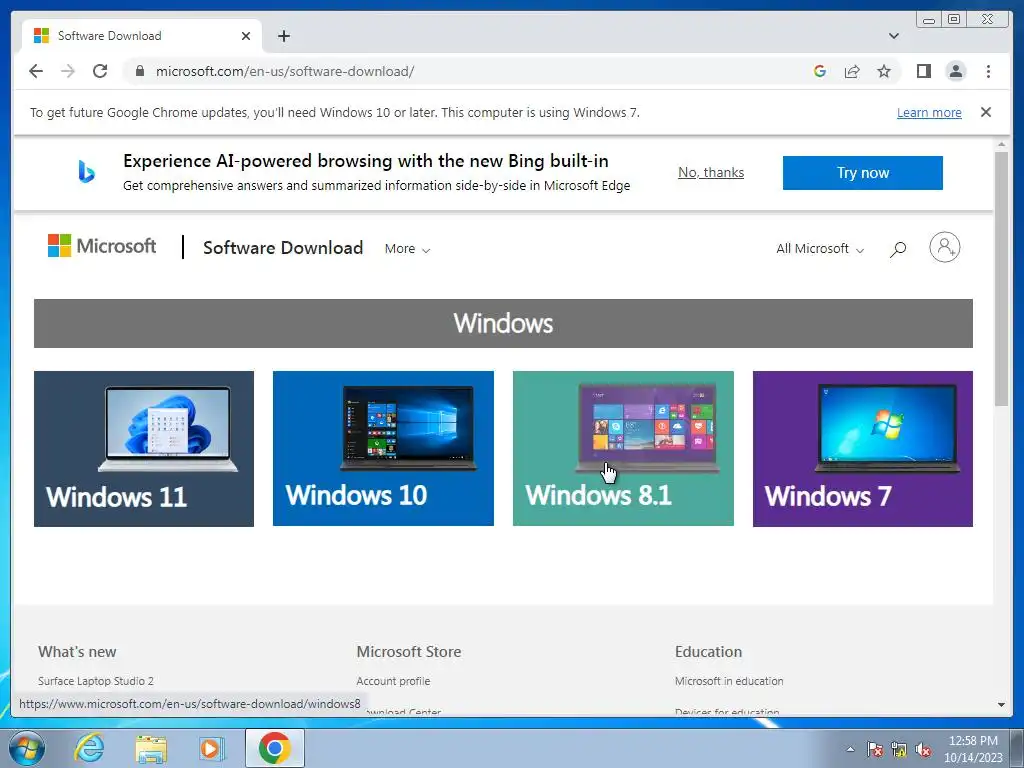The image size is (1024, 768).
Task: Open the taskbar clock and date
Action: click(973, 749)
